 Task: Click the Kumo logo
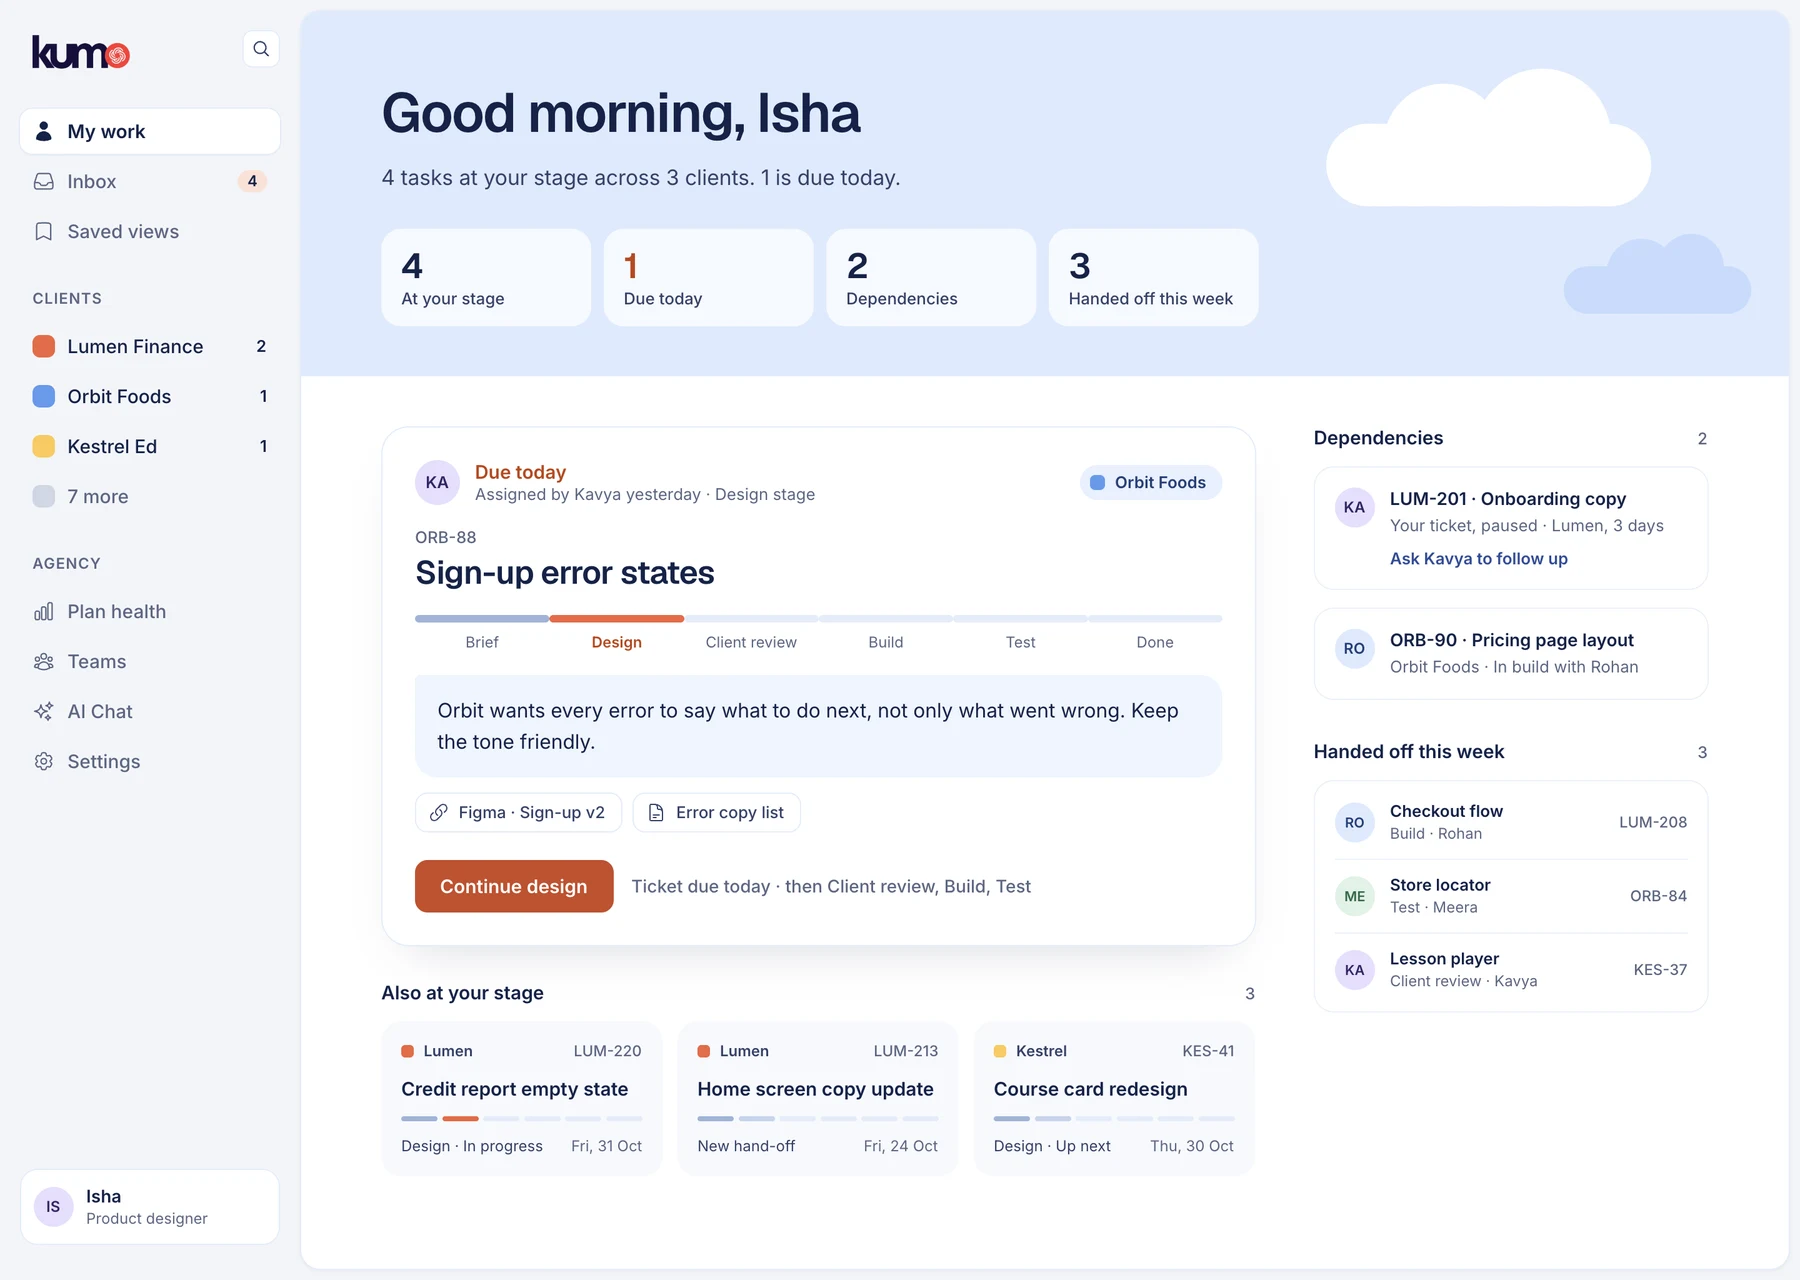coord(81,52)
